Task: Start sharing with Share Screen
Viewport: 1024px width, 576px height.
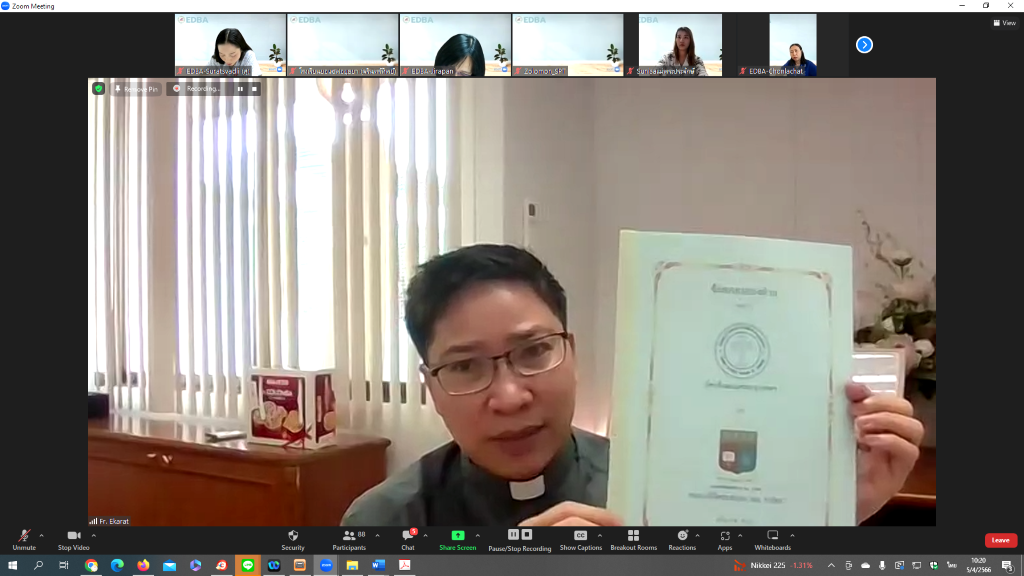Action: click(x=458, y=539)
